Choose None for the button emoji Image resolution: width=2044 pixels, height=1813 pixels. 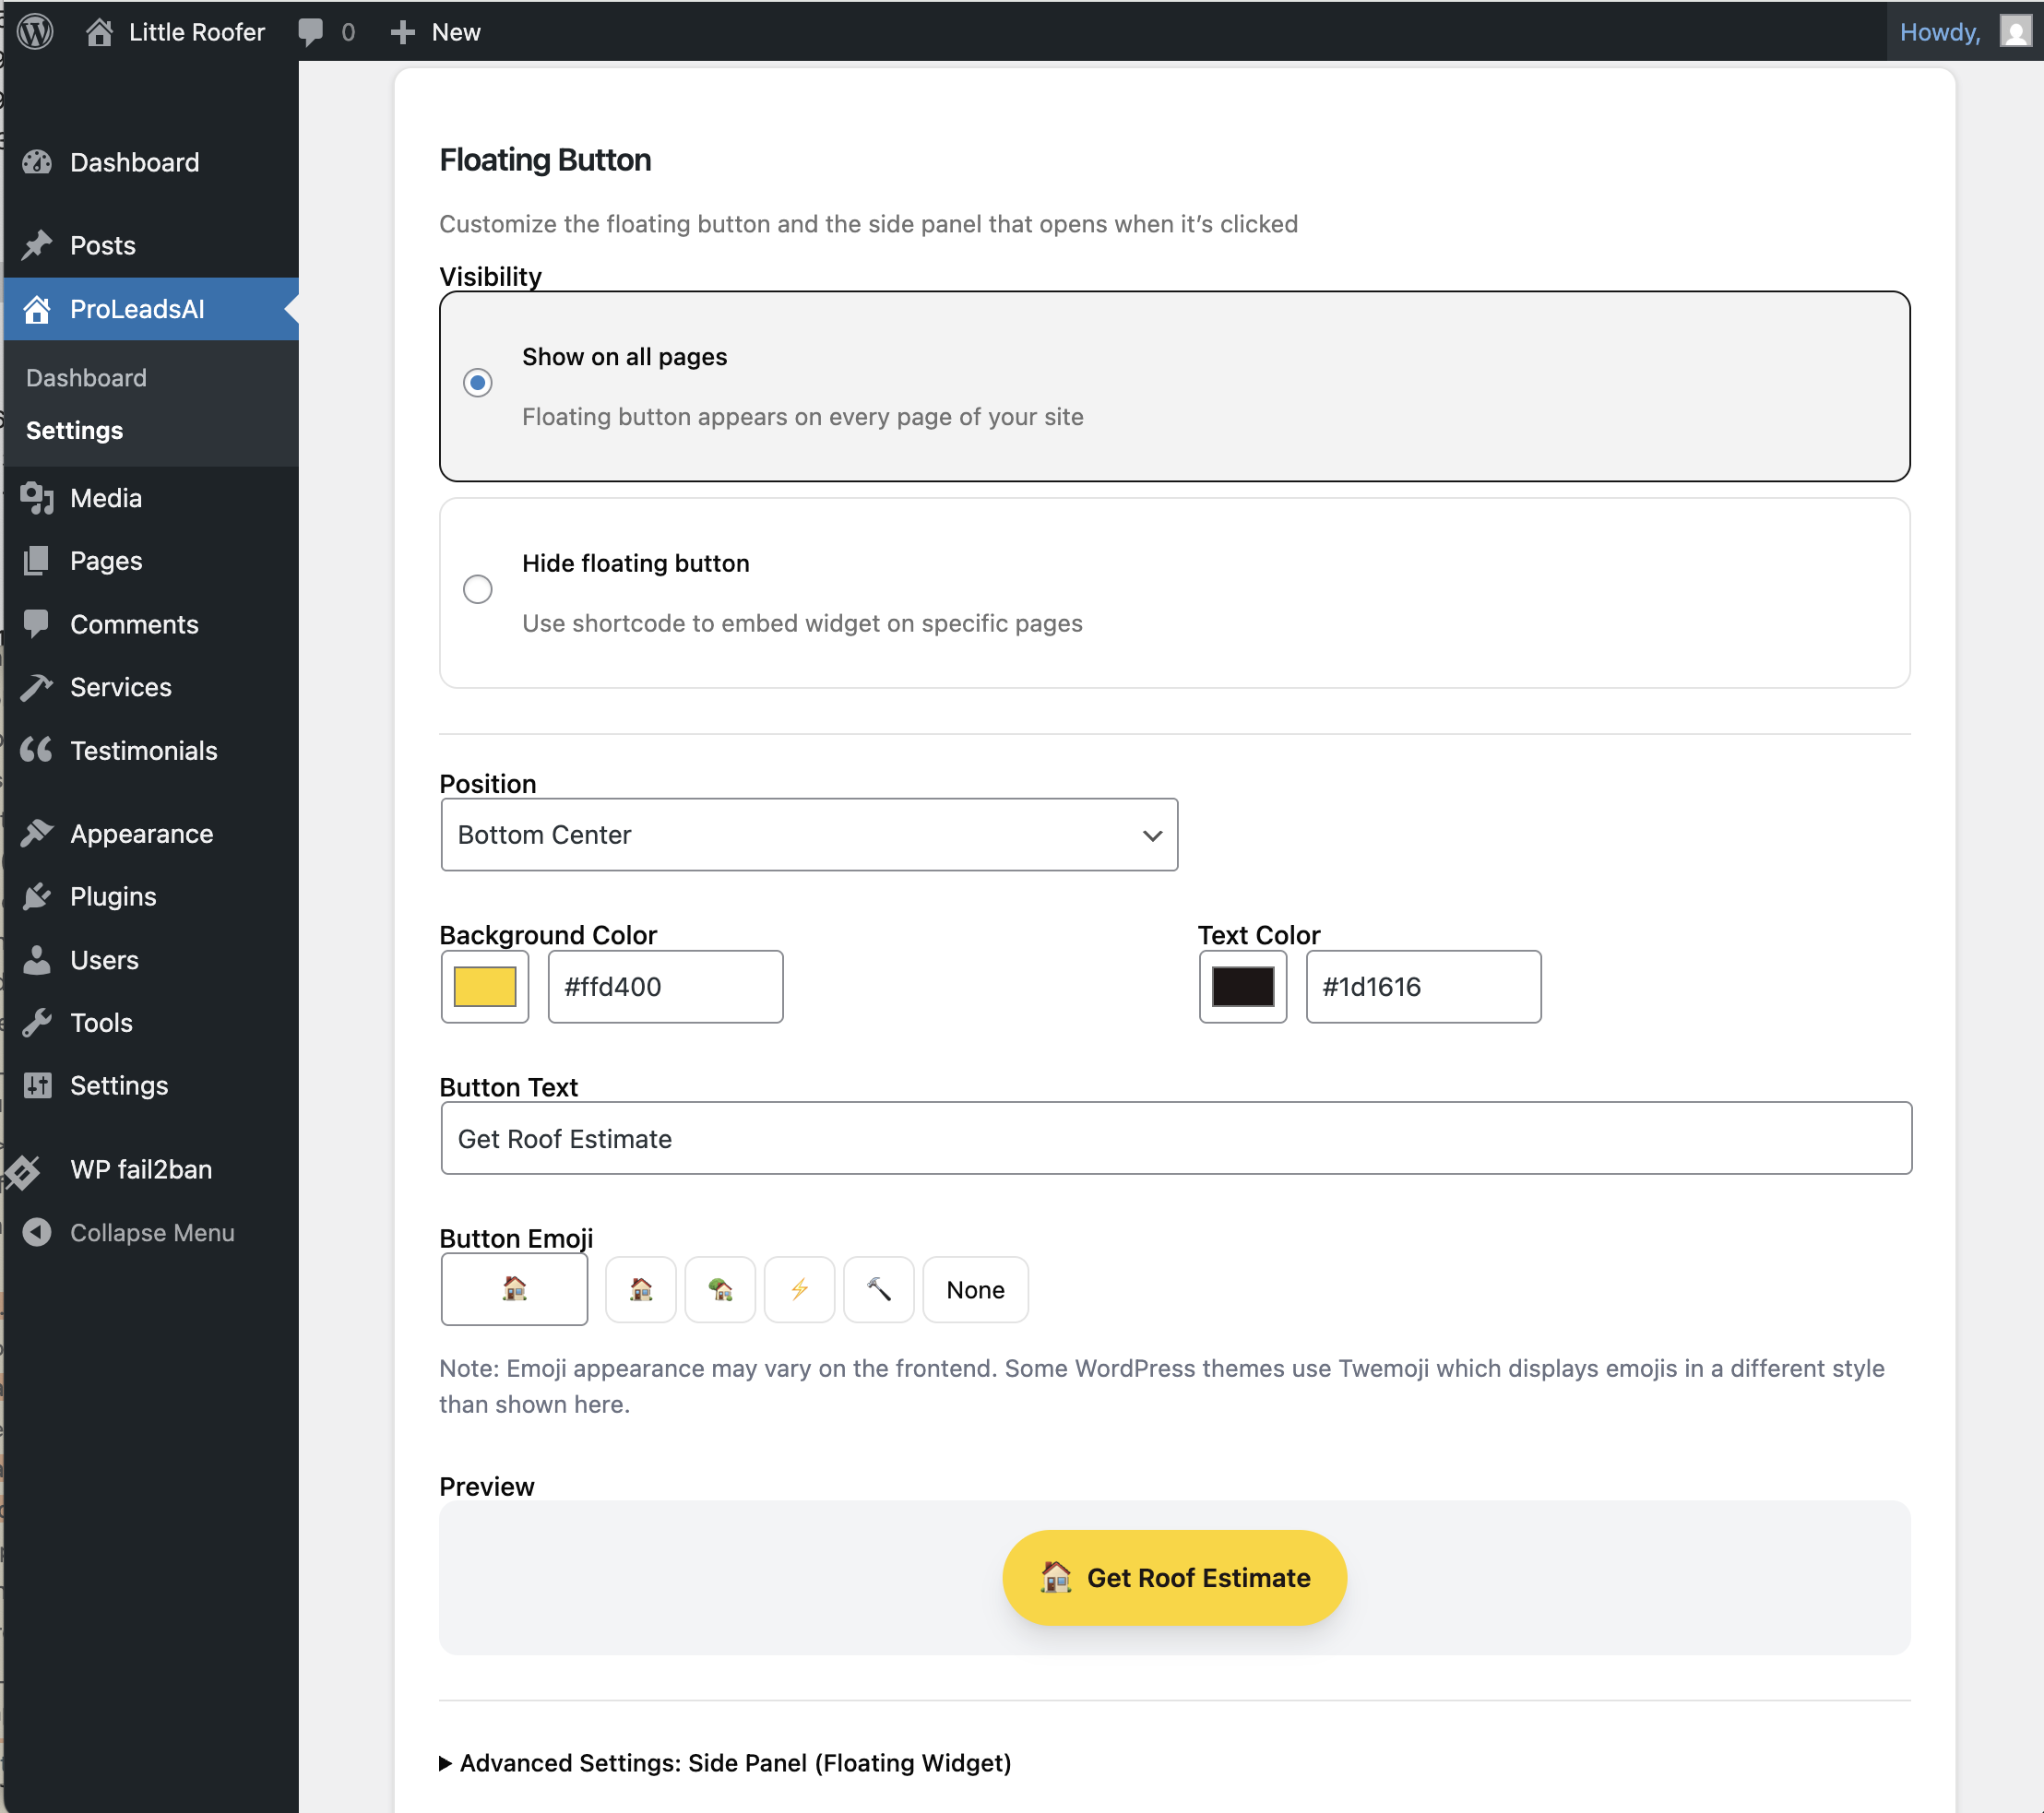click(x=974, y=1290)
